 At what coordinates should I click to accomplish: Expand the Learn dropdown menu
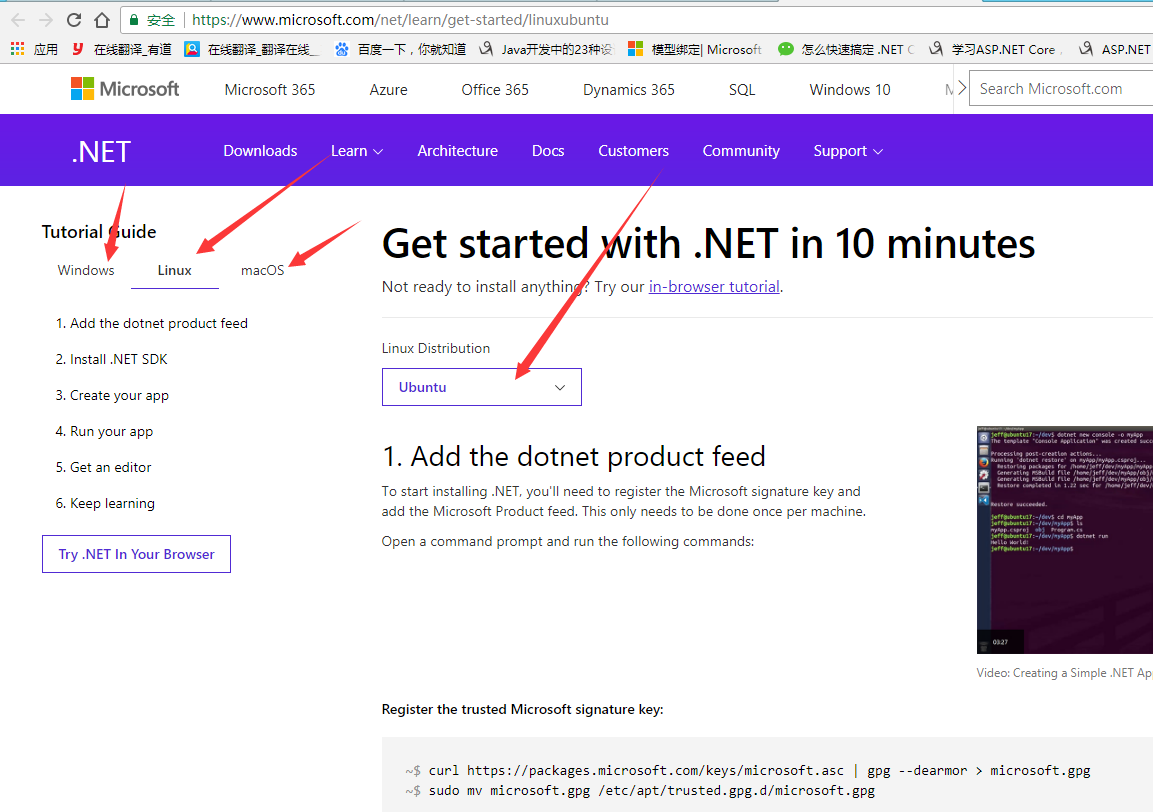click(357, 151)
